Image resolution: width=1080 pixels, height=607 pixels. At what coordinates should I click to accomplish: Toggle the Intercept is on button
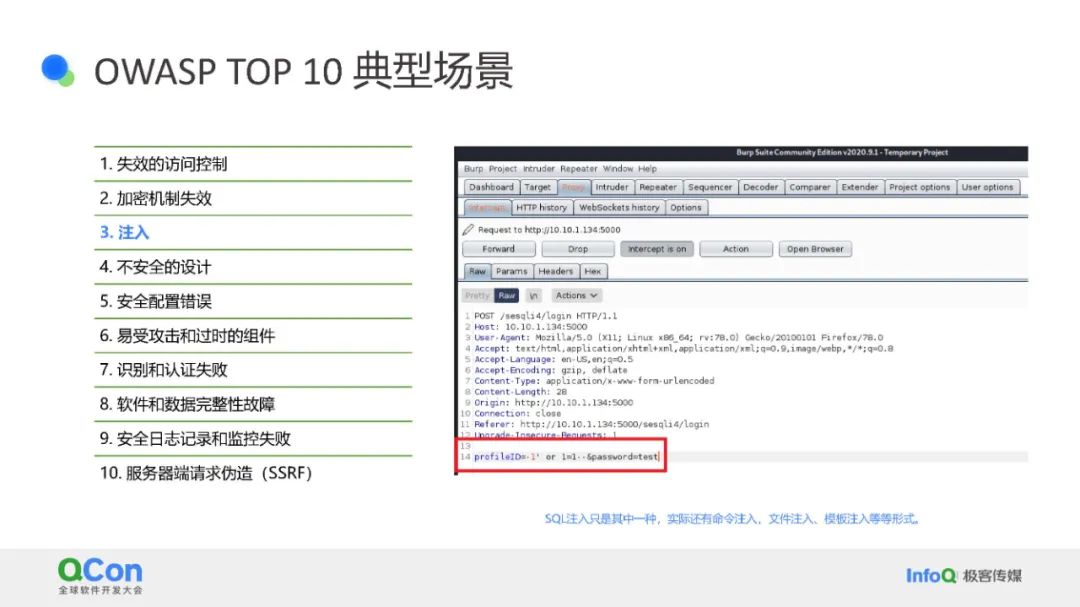pos(657,249)
